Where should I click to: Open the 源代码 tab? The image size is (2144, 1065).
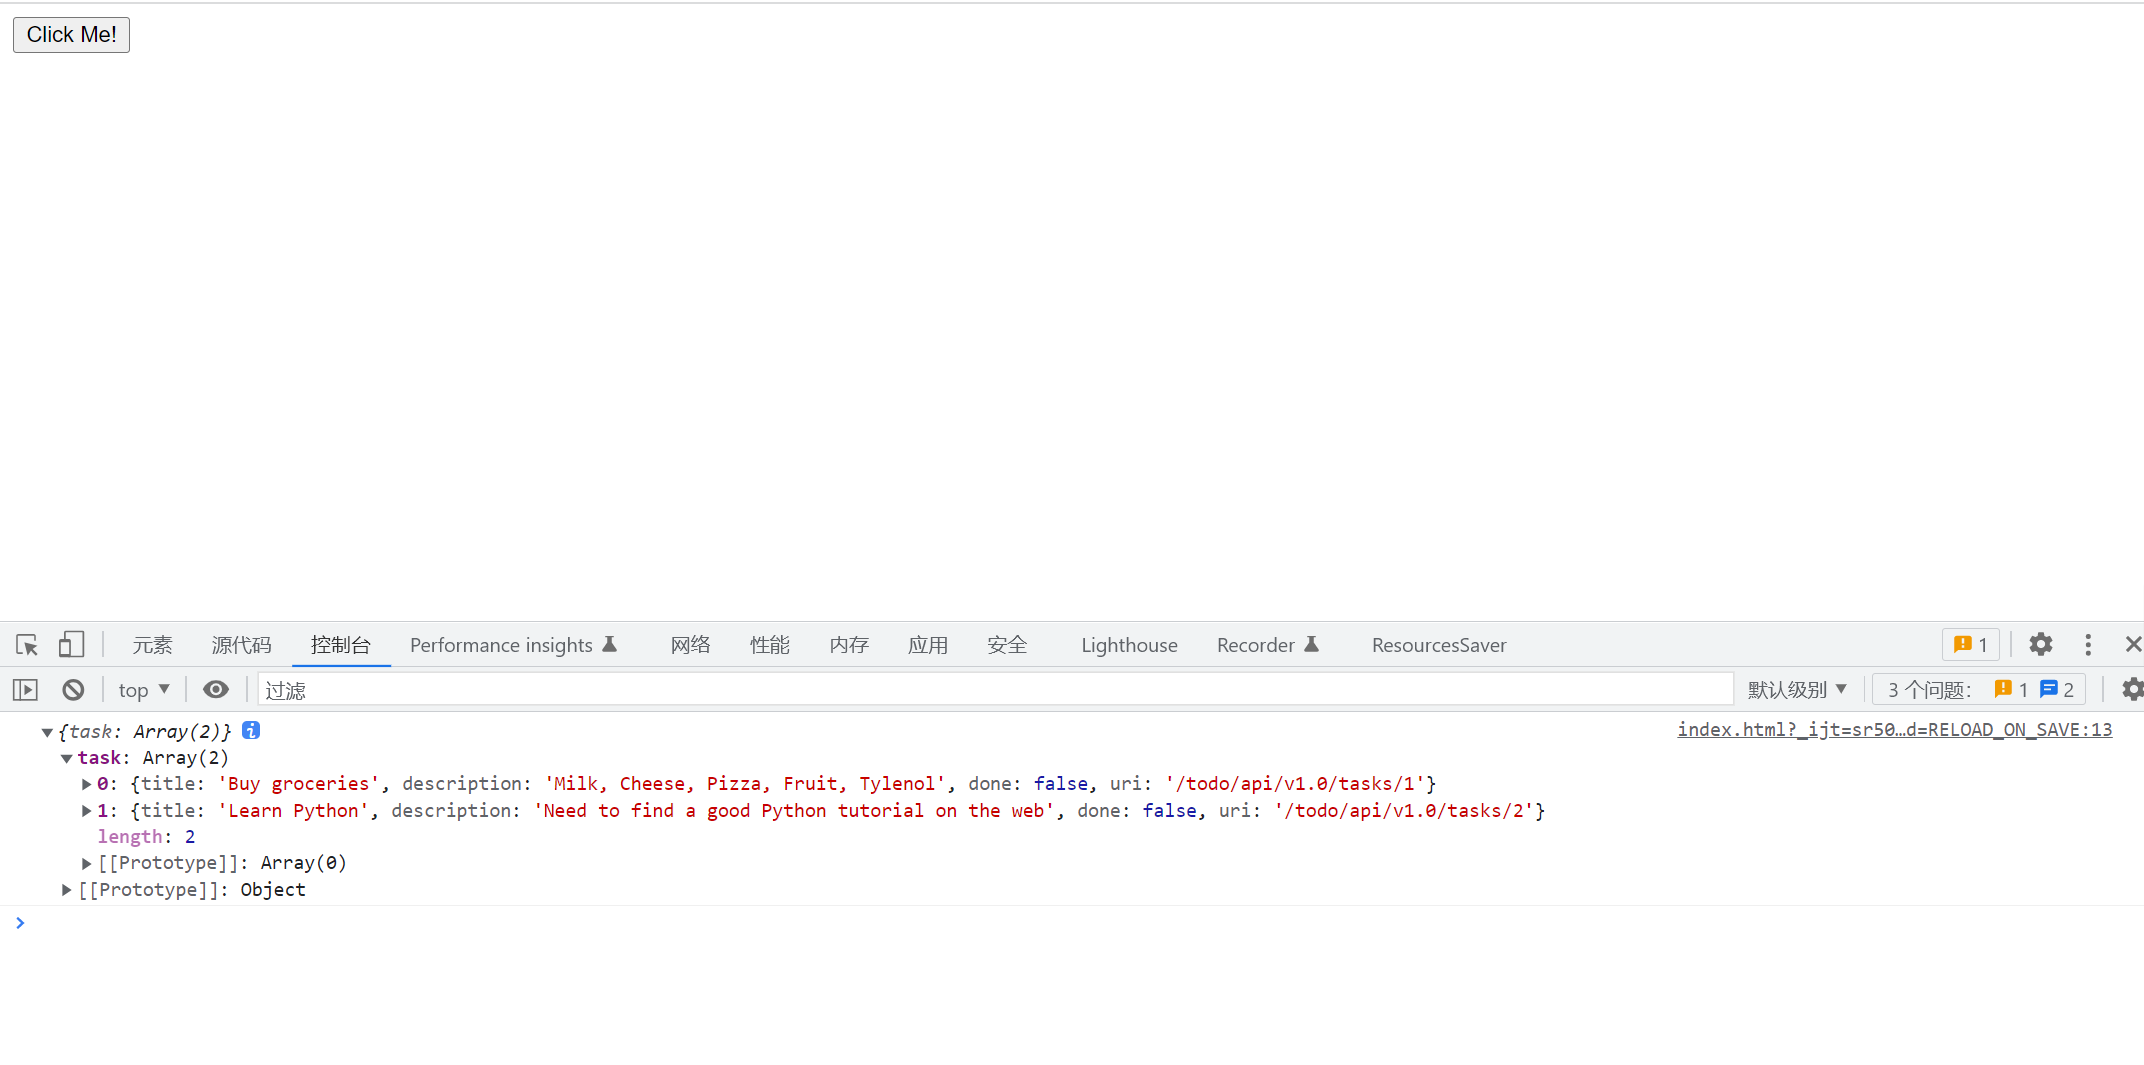241,645
